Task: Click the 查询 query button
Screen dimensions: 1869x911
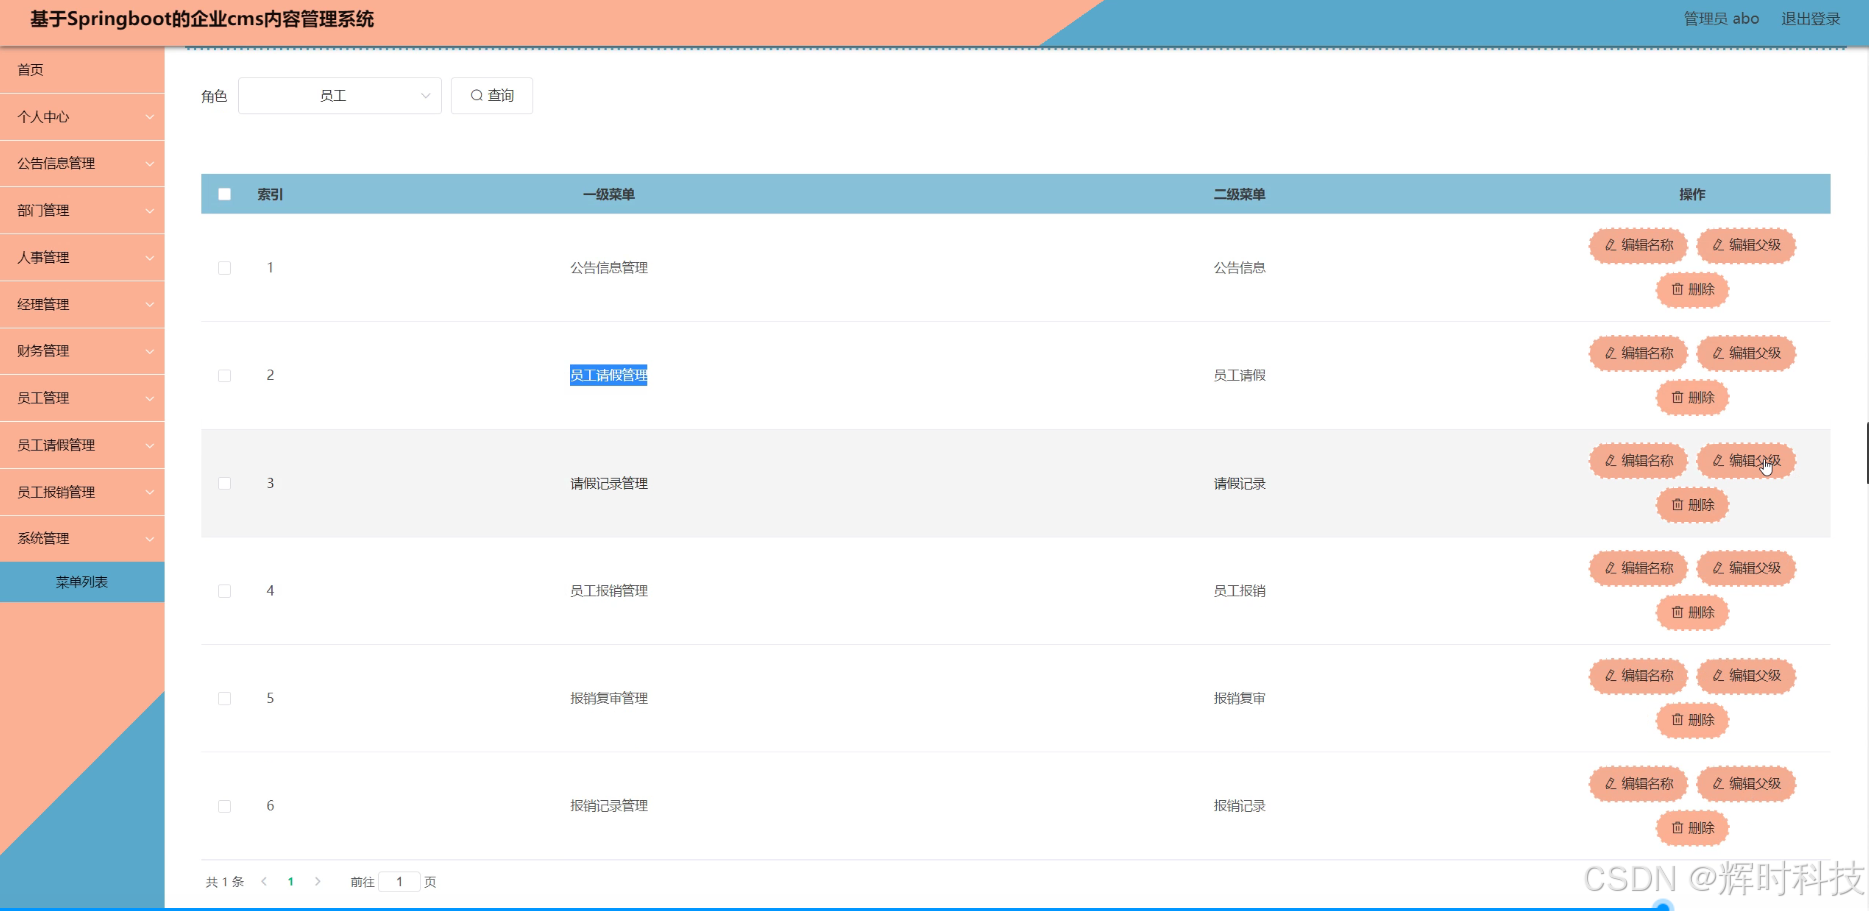Action: 491,95
